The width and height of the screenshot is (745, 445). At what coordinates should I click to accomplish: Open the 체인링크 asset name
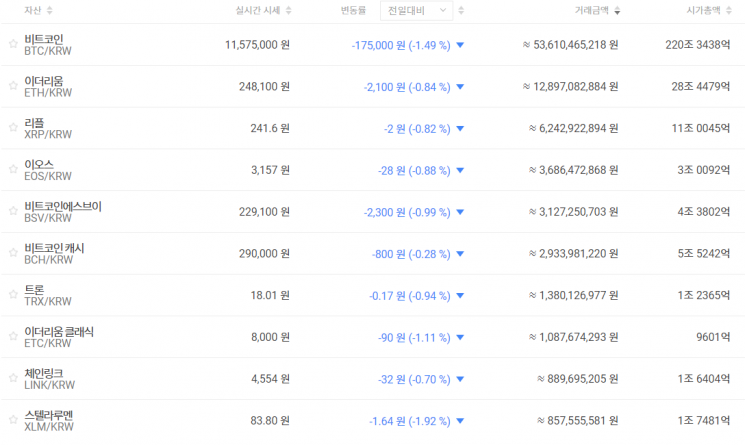coord(44,374)
